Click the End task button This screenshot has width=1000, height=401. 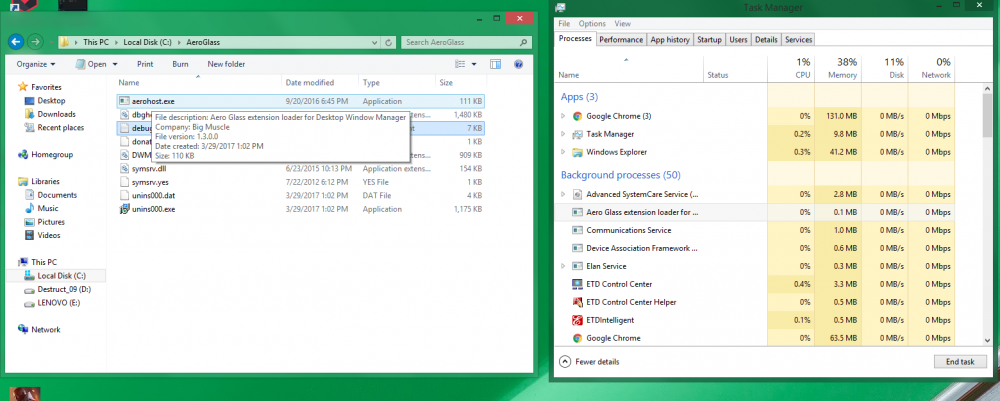click(959, 361)
